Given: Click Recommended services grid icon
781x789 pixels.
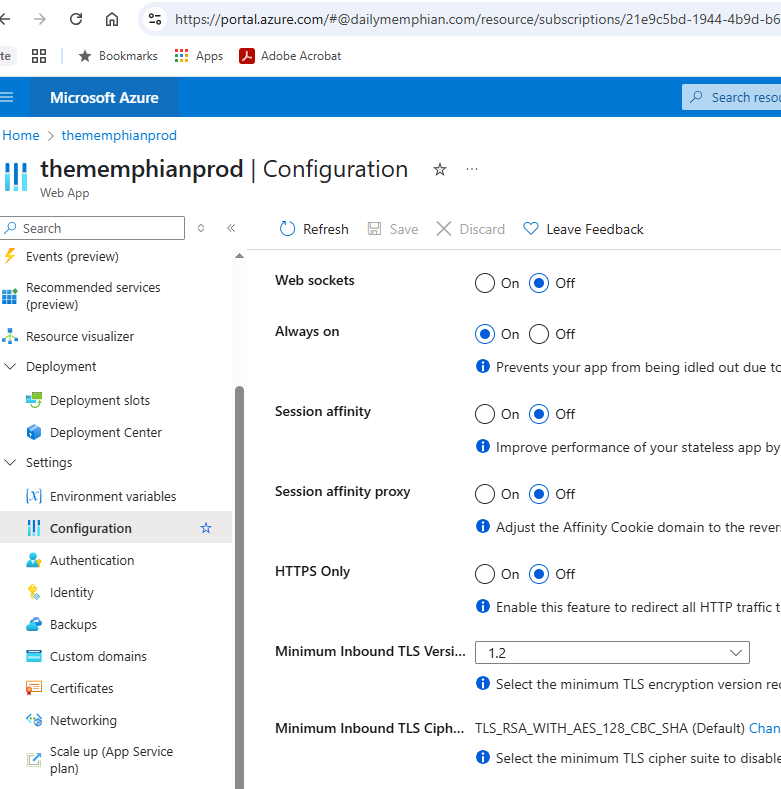Looking at the screenshot, I should click(10, 296).
